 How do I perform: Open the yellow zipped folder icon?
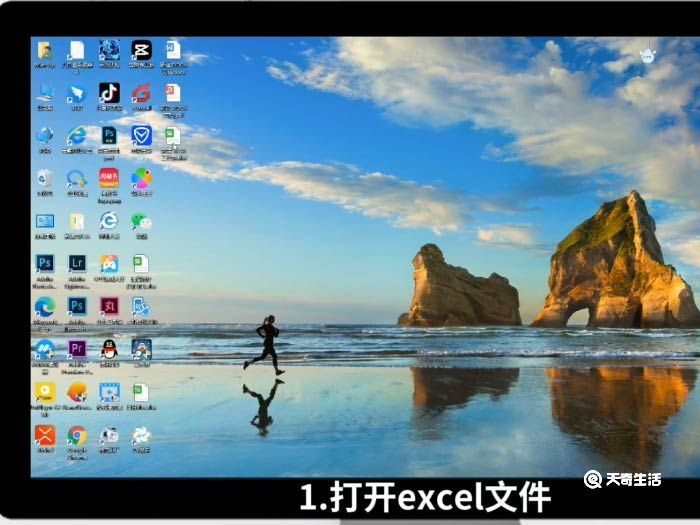coord(77,221)
